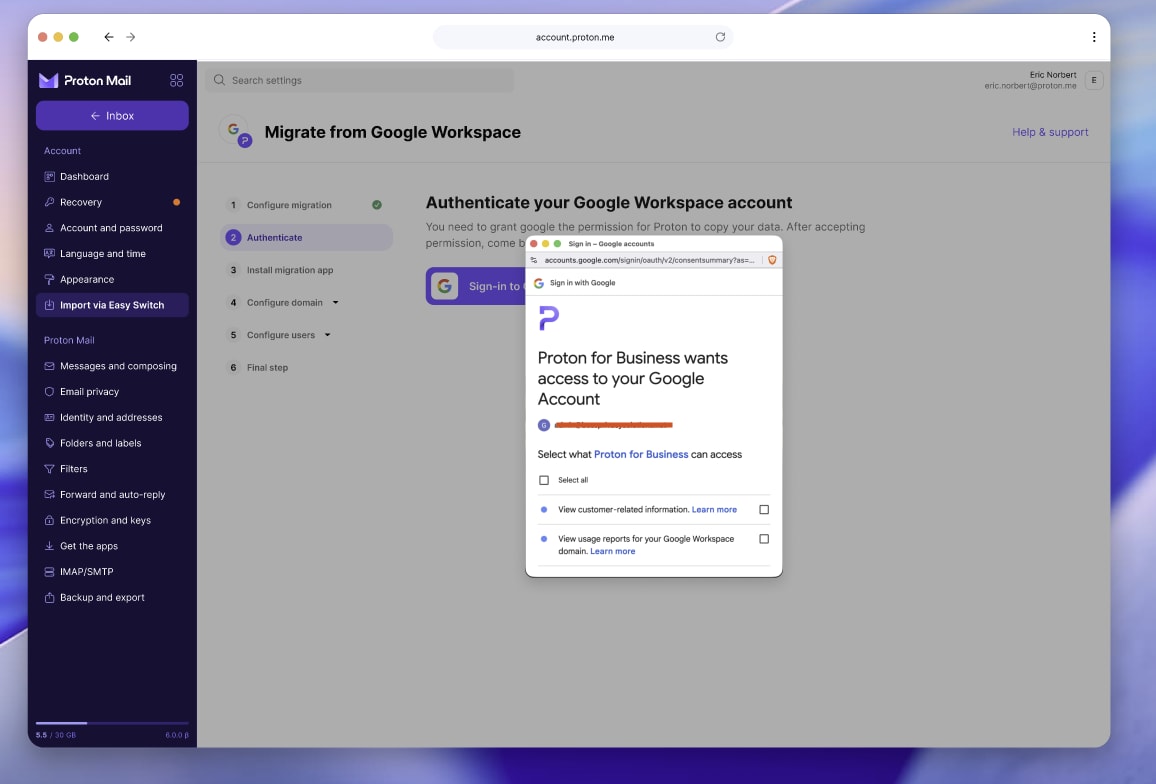The width and height of the screenshot is (1156, 784).
Task: Click the Brave shield icon in popup
Action: tap(772, 260)
